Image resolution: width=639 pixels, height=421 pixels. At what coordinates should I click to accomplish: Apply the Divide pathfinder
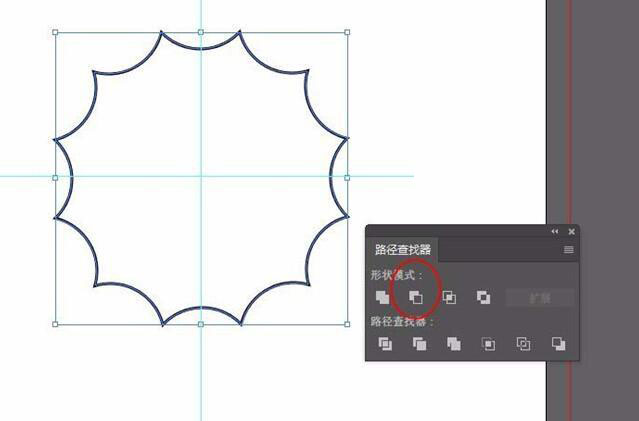(x=385, y=344)
